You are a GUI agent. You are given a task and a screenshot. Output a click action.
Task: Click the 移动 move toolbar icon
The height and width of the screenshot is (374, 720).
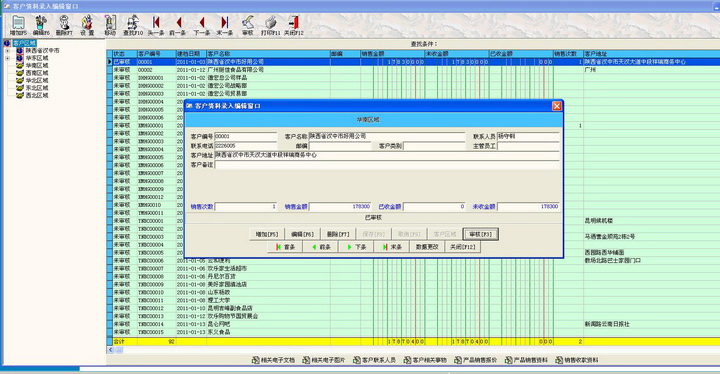tap(110, 25)
